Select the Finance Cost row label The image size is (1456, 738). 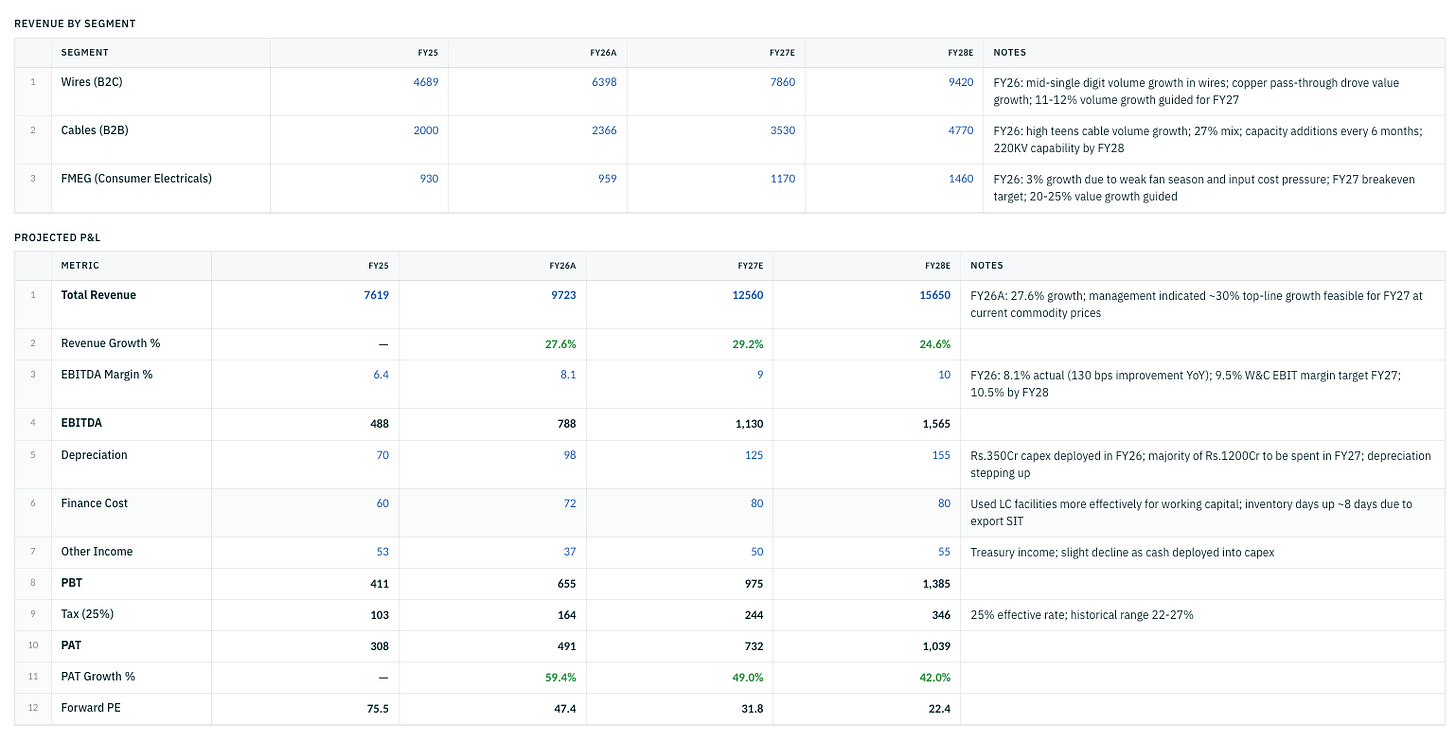click(x=94, y=503)
